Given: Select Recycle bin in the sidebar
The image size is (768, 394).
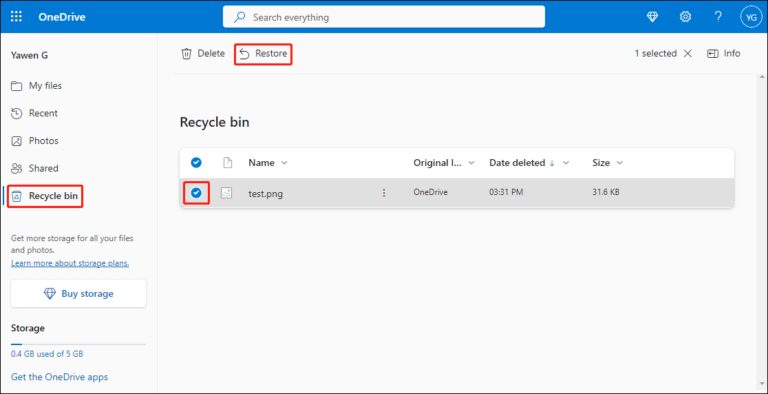Looking at the screenshot, I should (x=45, y=196).
